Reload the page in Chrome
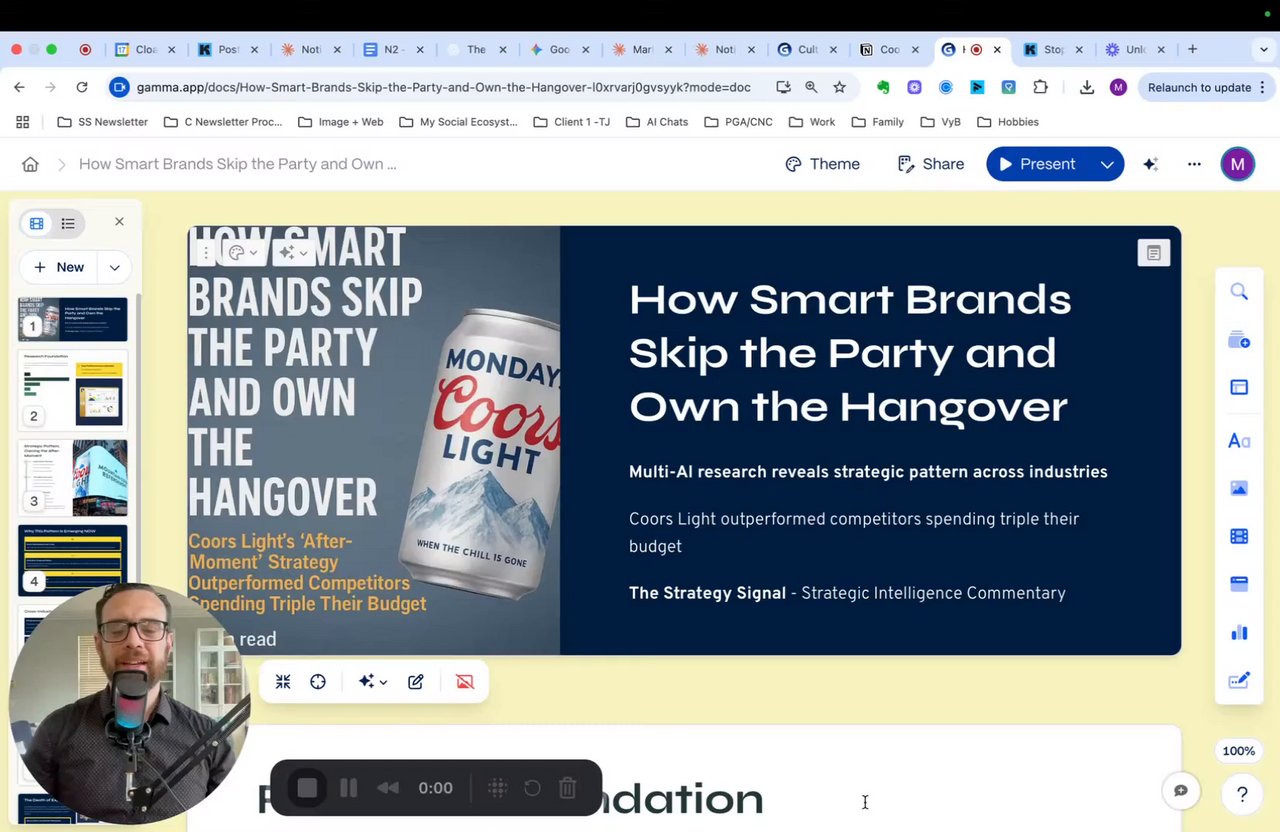The image size is (1280, 832). [x=82, y=87]
